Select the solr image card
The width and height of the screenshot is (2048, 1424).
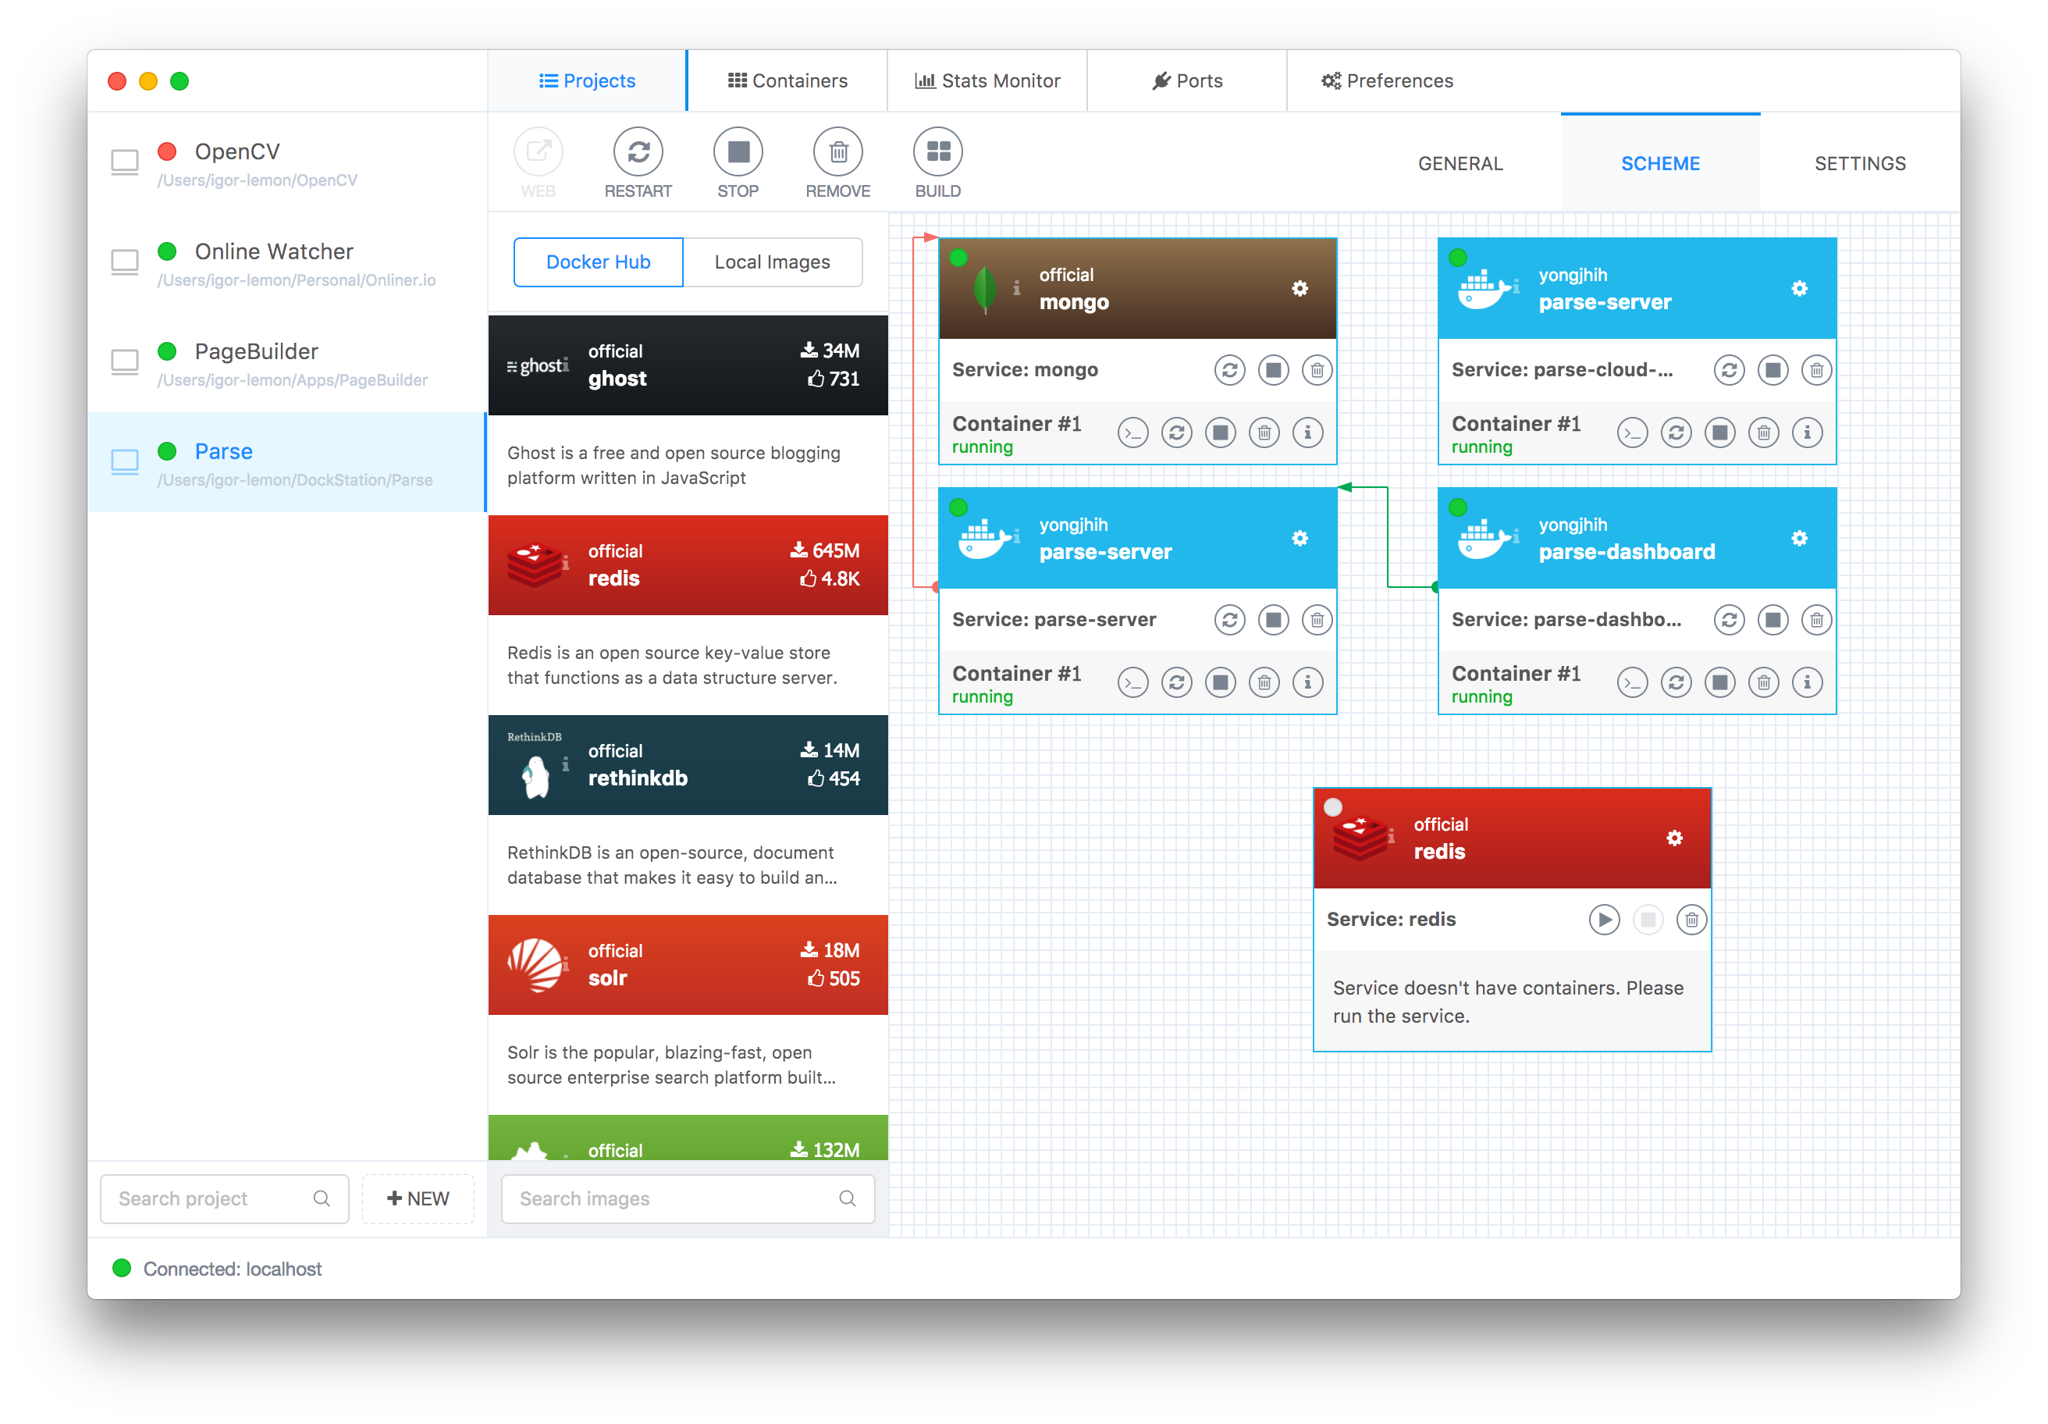688,965
